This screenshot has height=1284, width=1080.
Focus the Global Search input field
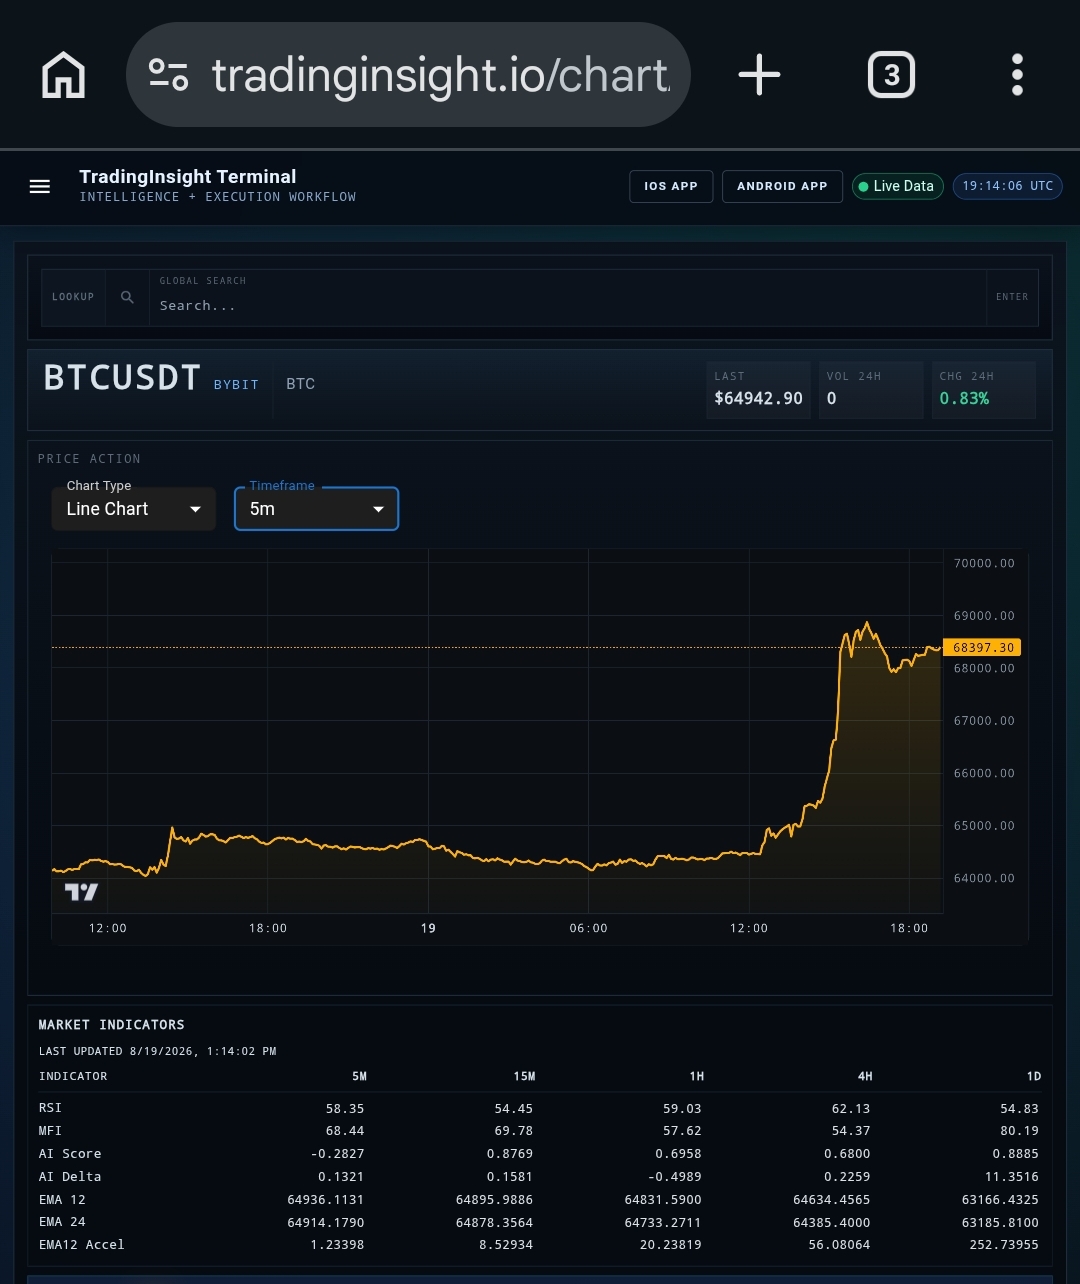pyautogui.click(x=567, y=297)
